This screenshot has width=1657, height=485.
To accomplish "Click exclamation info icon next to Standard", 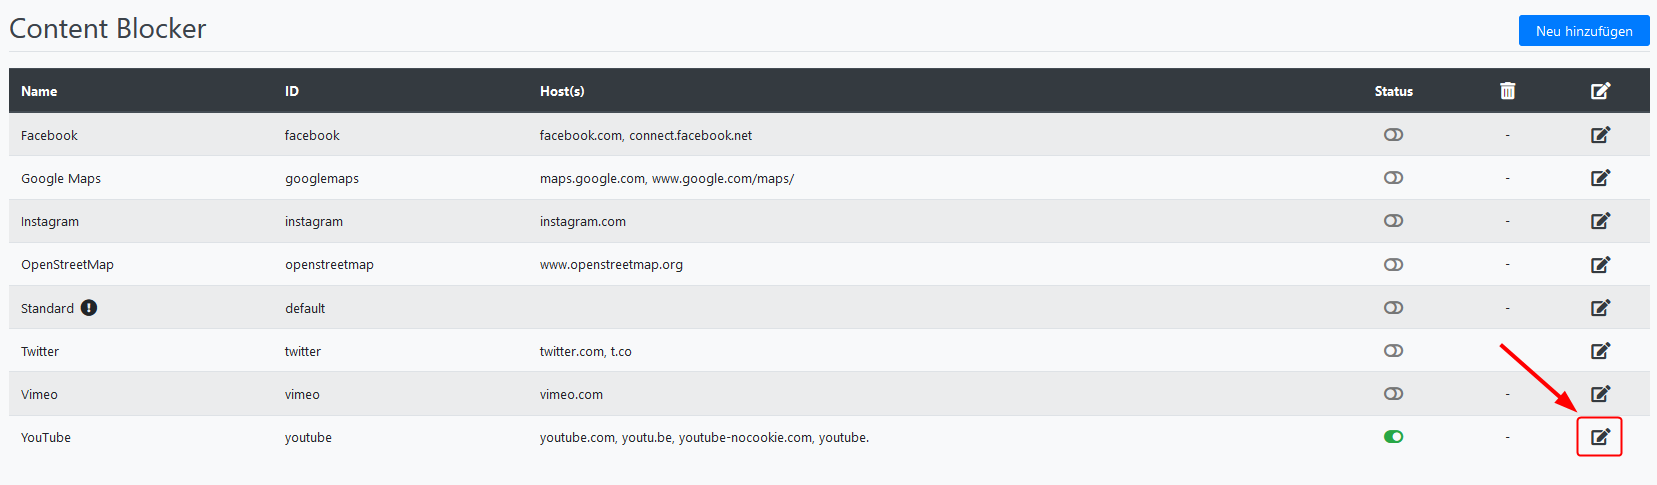I will pyautogui.click(x=89, y=308).
